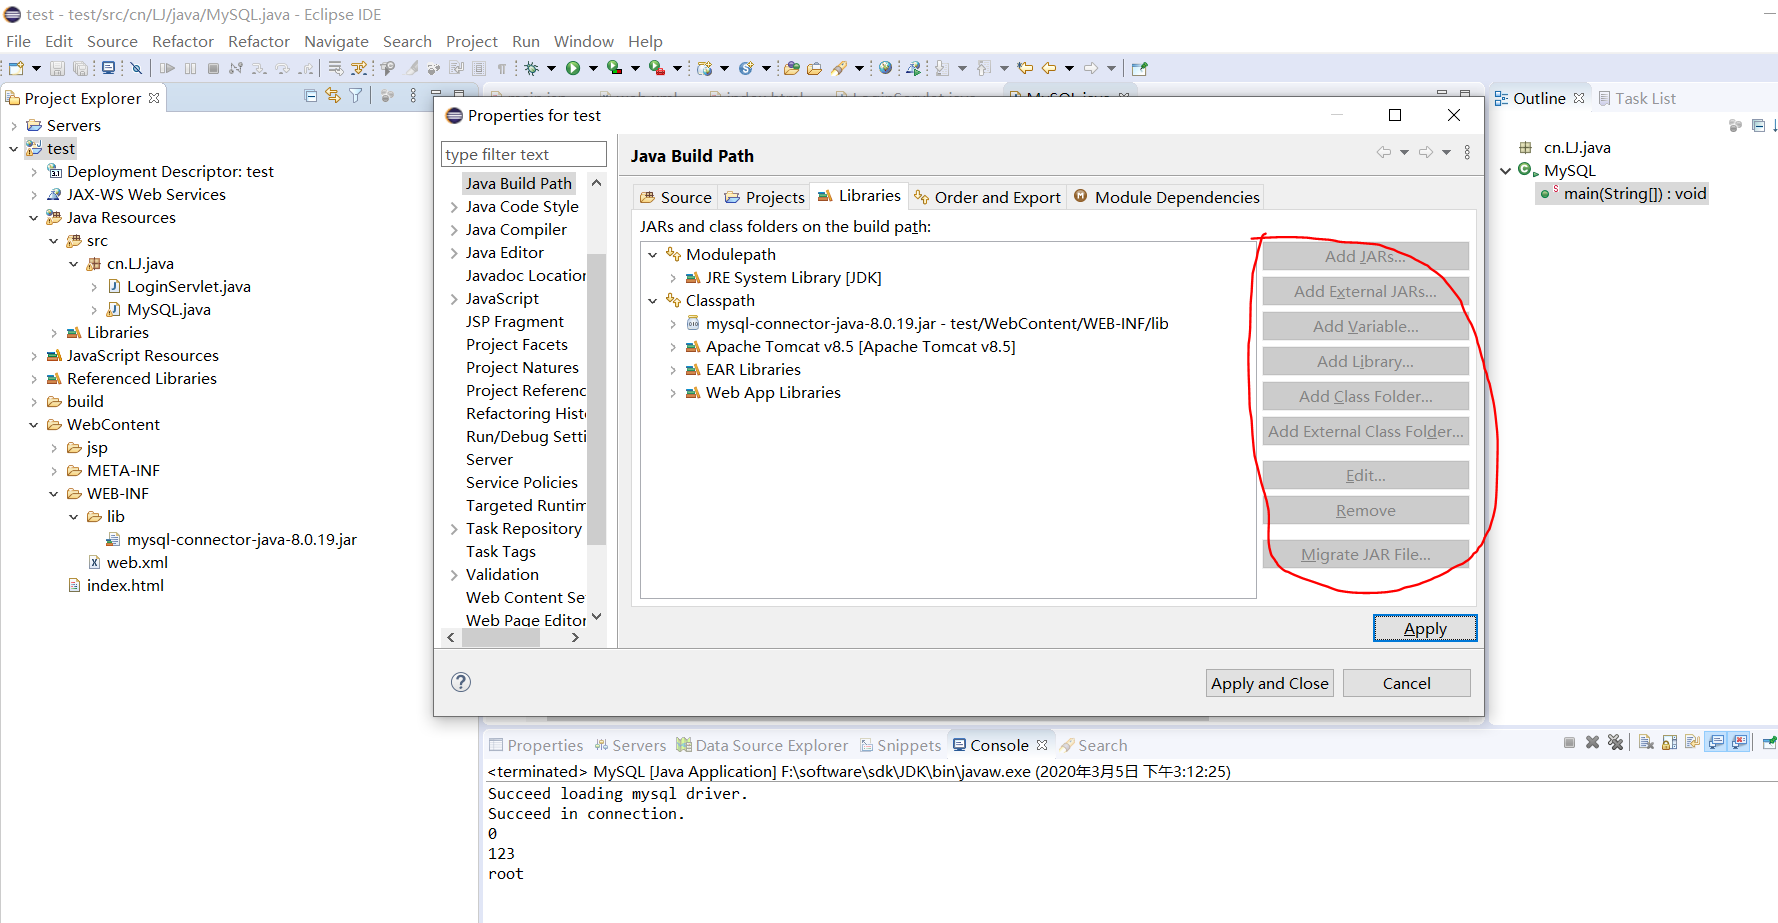This screenshot has height=923, width=1778.
Task: Click the Apply and Close button
Action: (x=1269, y=683)
